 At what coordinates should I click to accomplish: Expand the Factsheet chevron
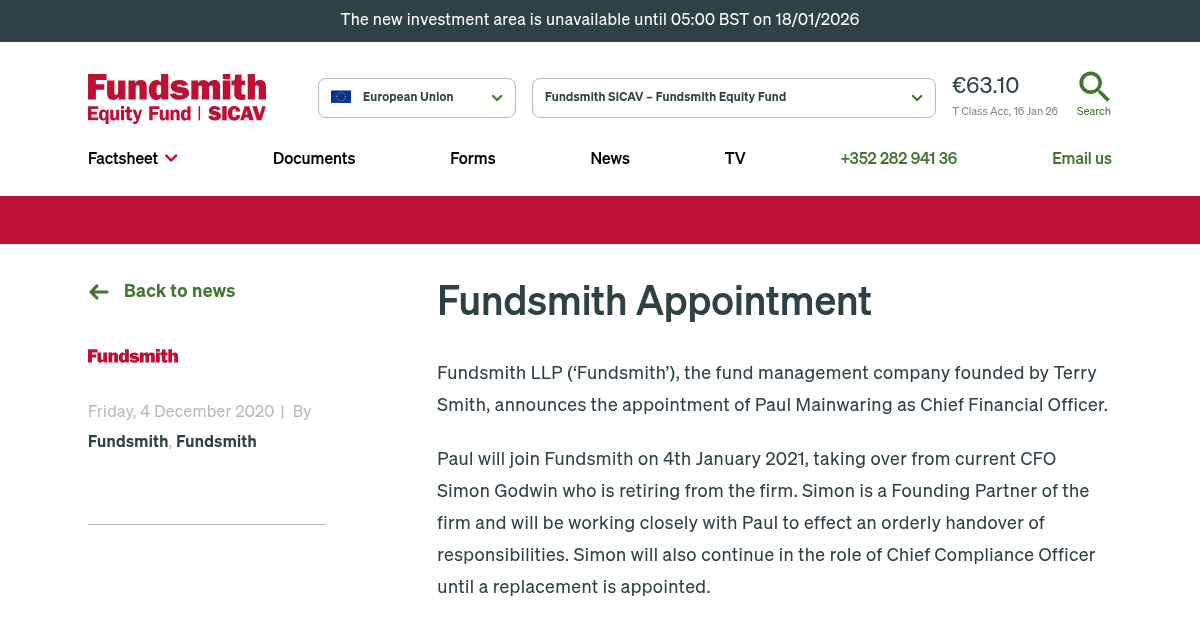pos(170,158)
